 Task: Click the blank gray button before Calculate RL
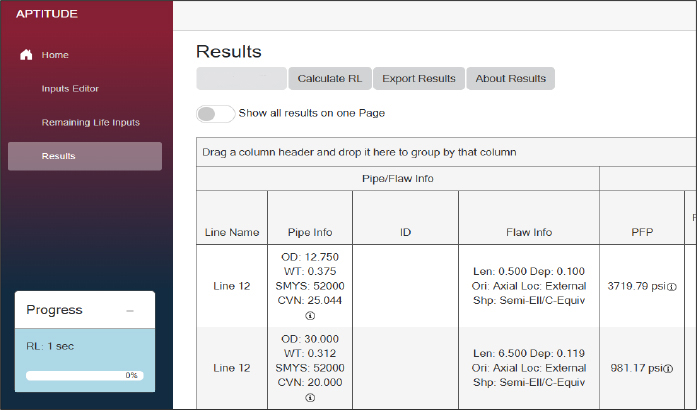coord(241,79)
